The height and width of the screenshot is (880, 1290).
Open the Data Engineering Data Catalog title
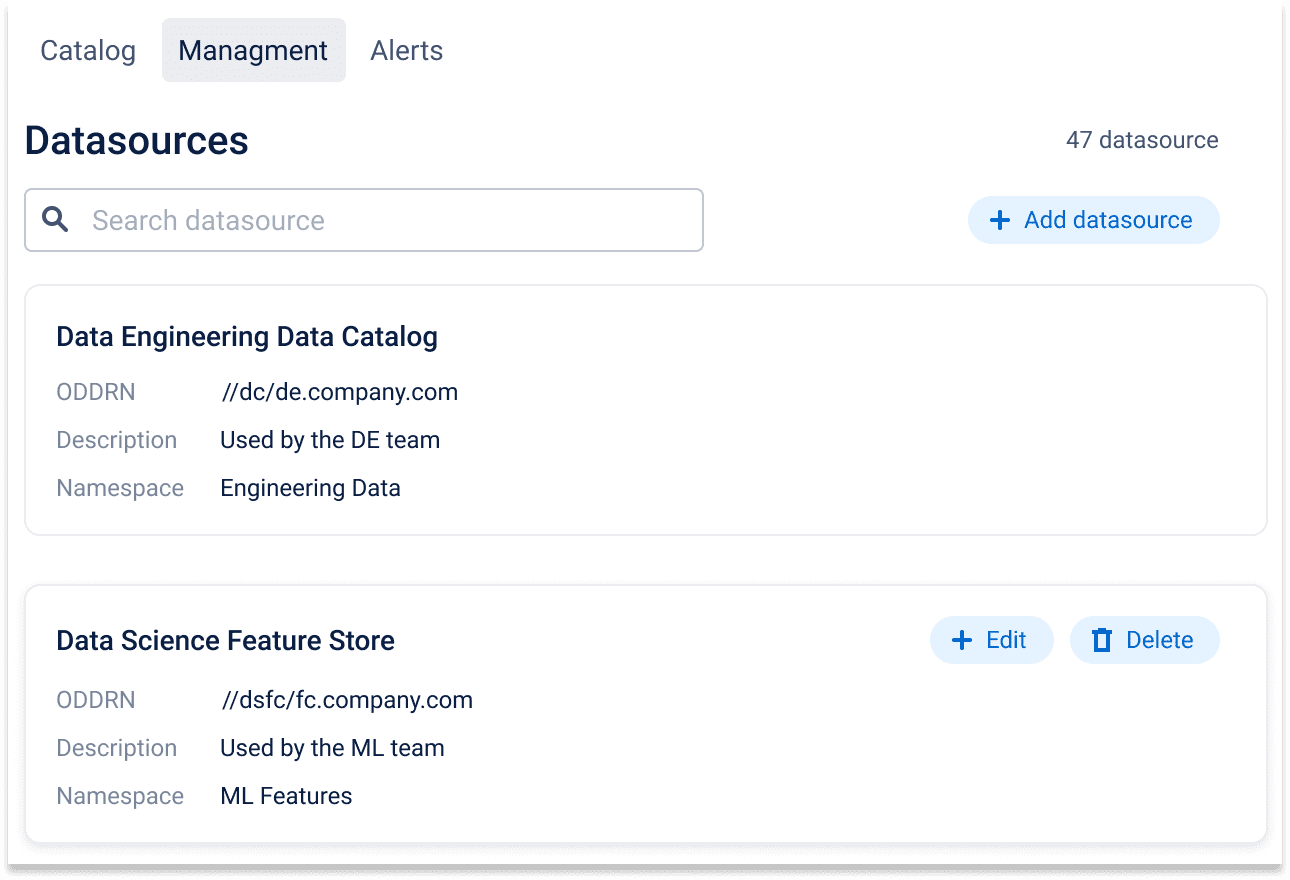pos(247,337)
